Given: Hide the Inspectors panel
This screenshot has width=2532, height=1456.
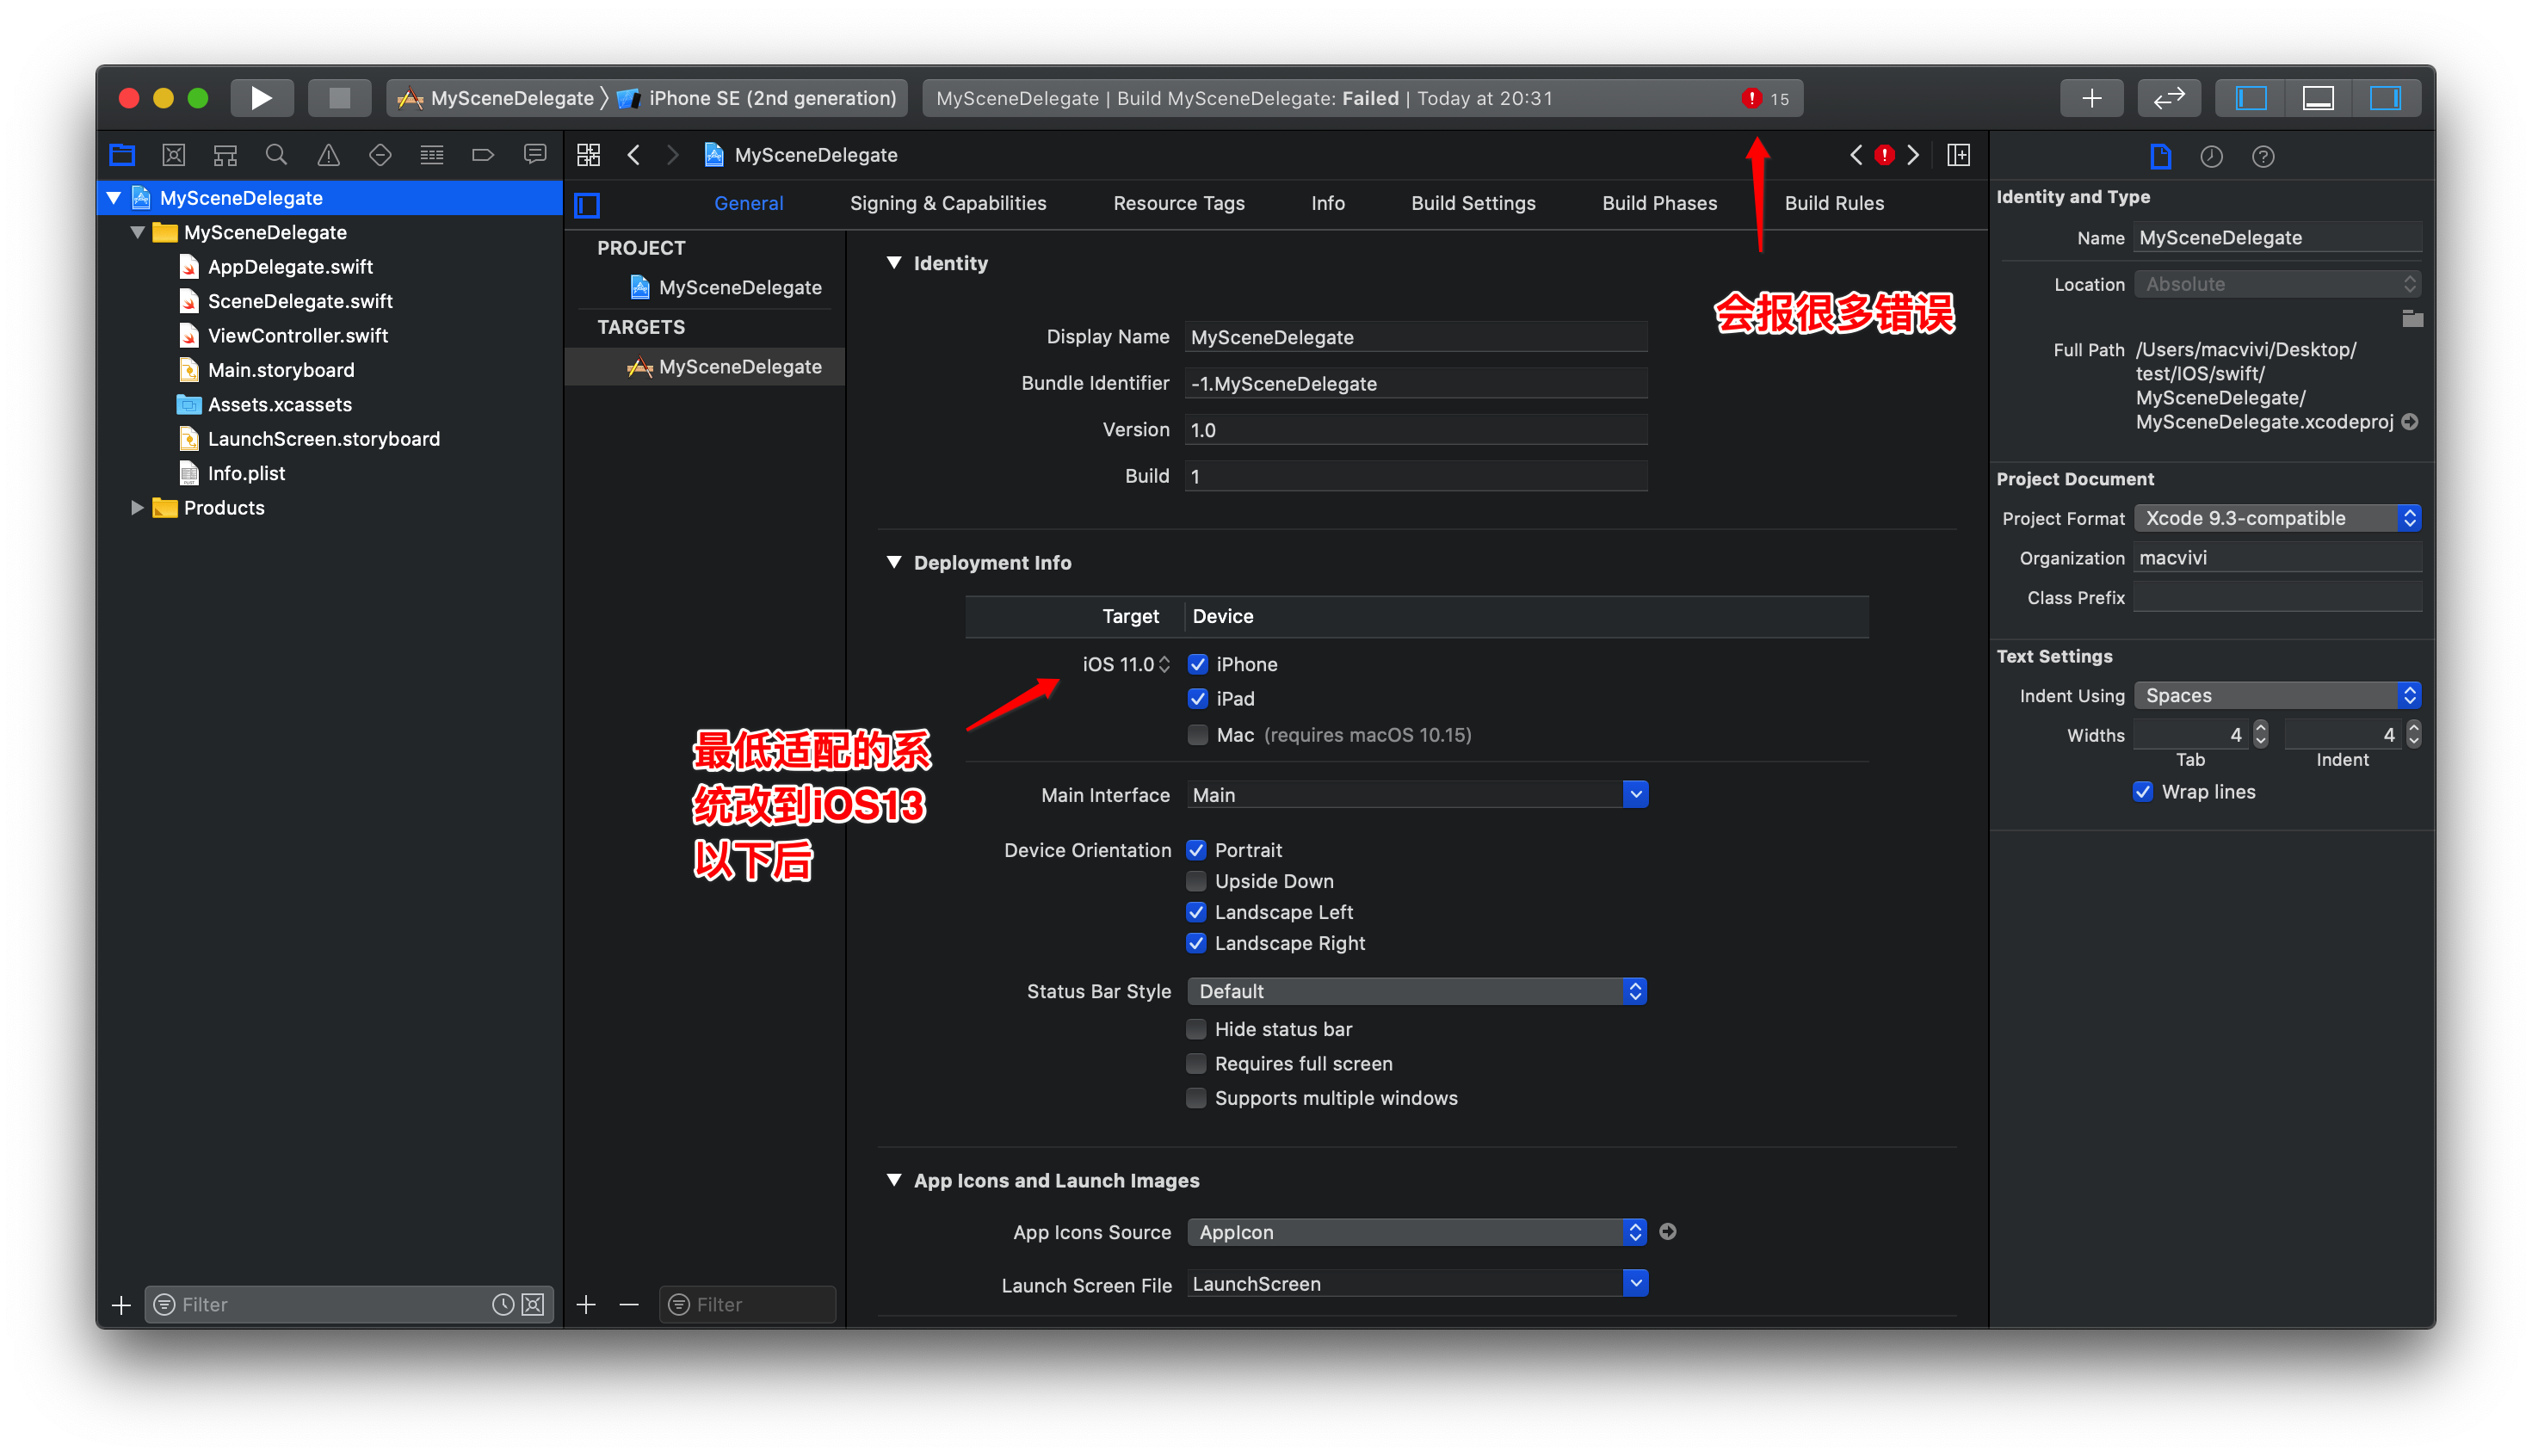Looking at the screenshot, I should pyautogui.click(x=2385, y=98).
